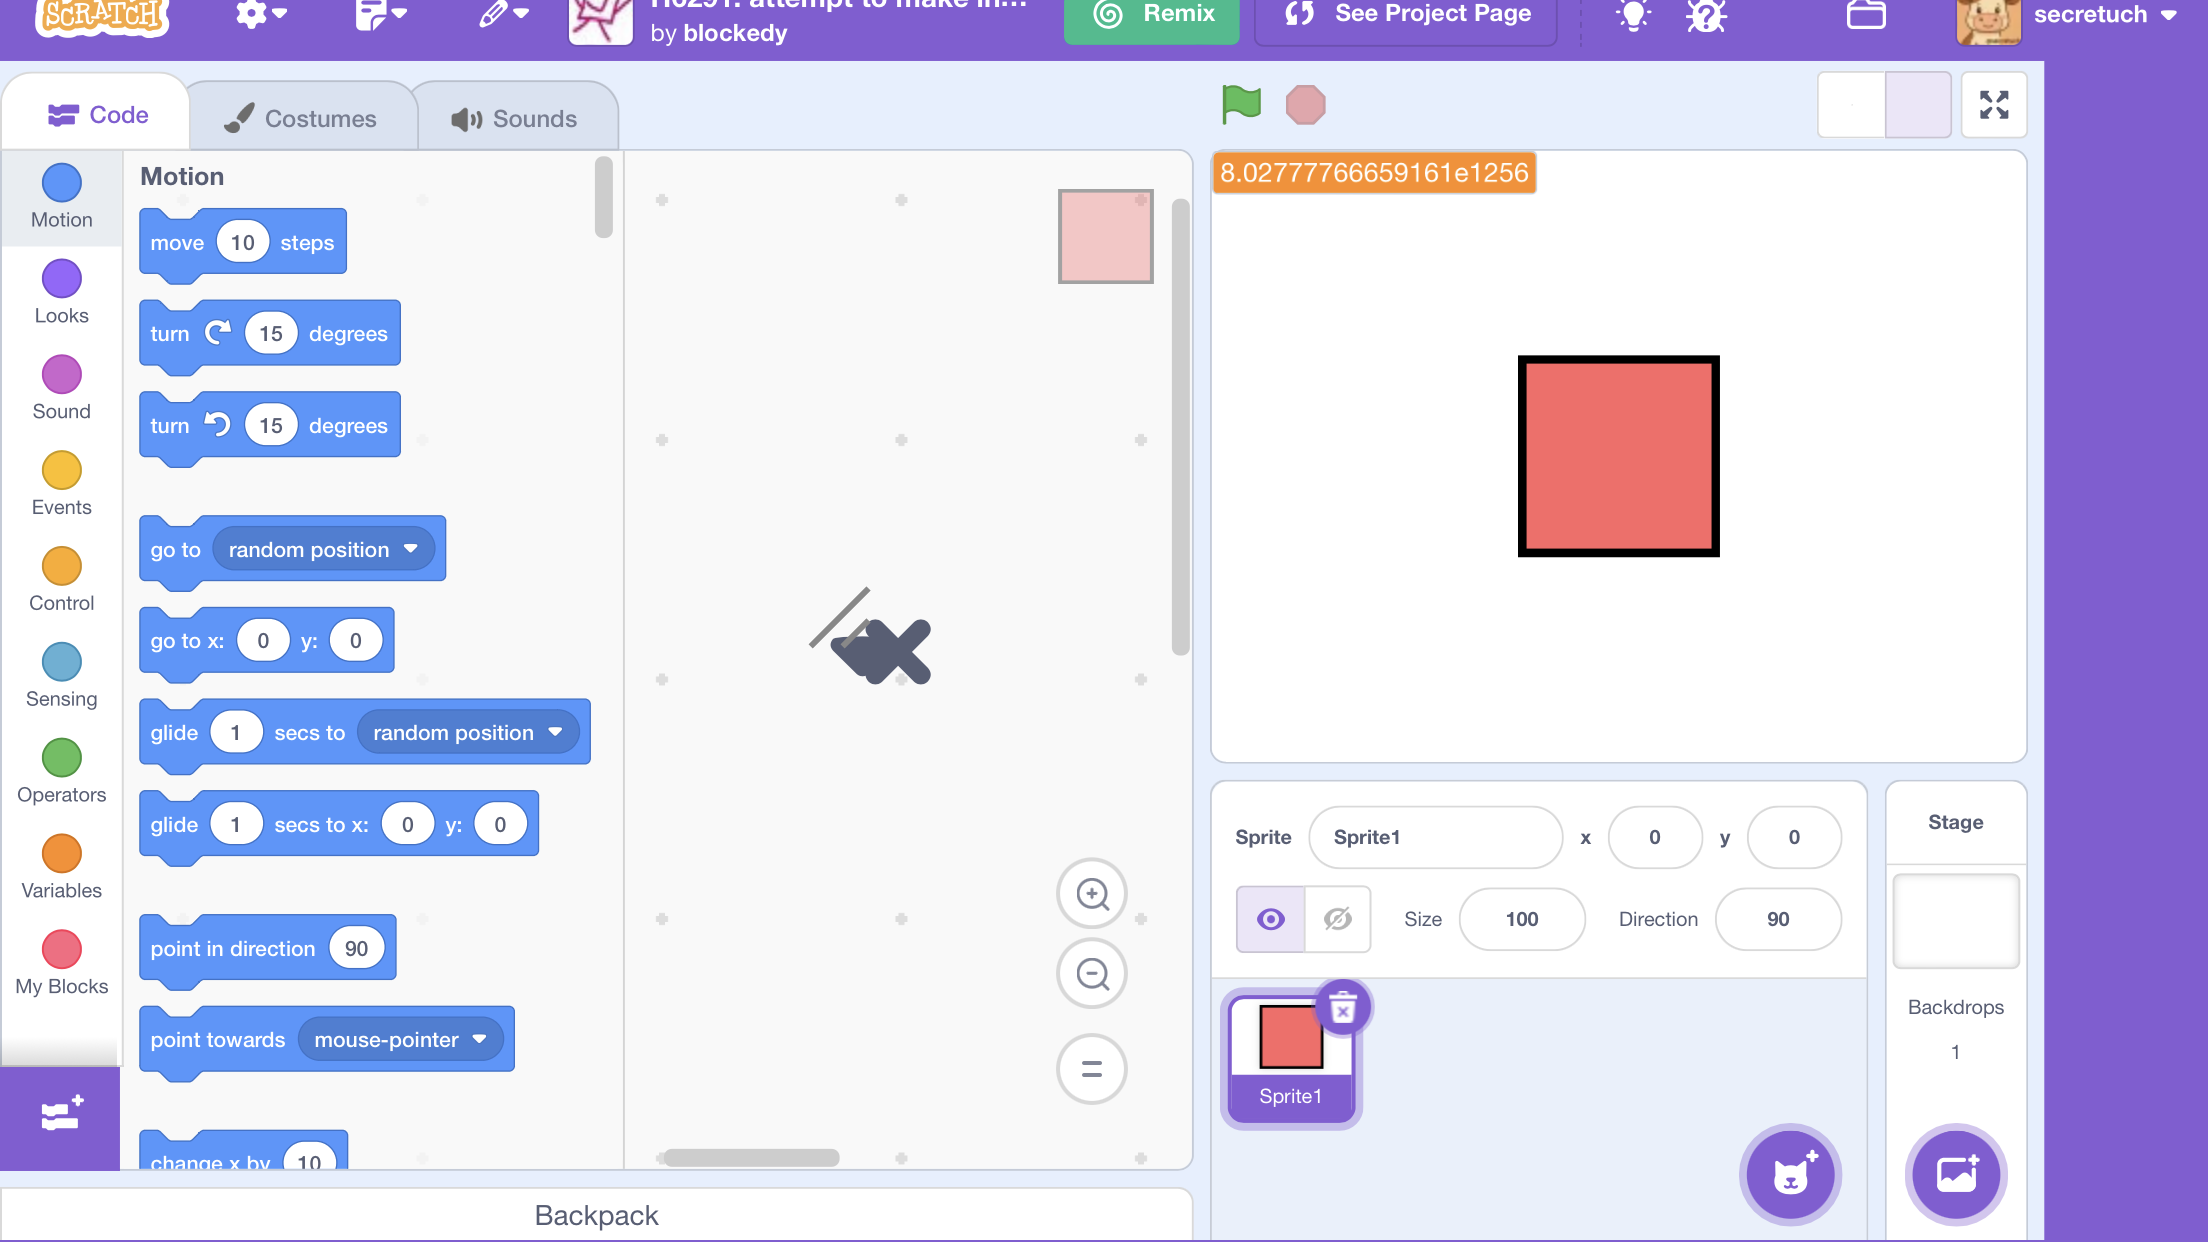Switch to large stage layout
The image size is (2208, 1242).
[1917, 105]
